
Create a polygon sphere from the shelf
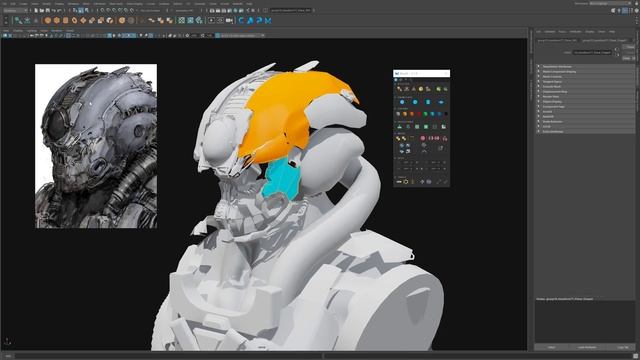coord(48,20)
